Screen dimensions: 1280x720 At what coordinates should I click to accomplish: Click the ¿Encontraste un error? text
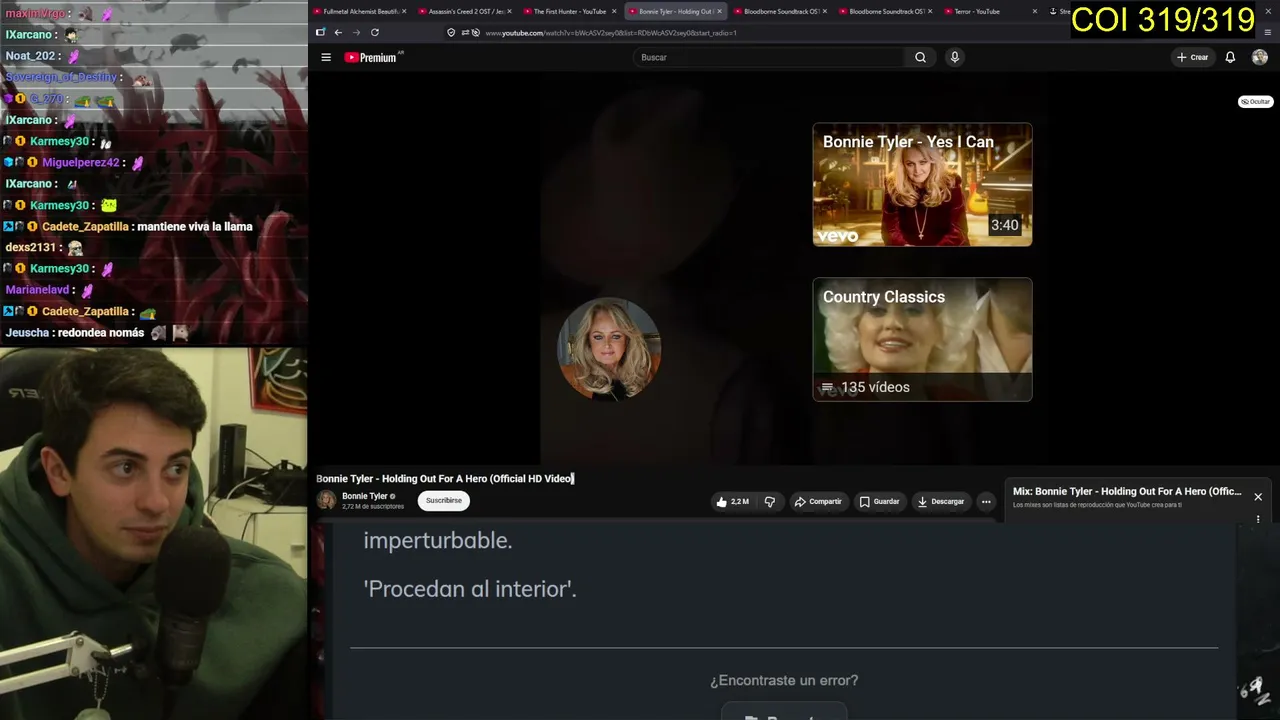click(784, 681)
